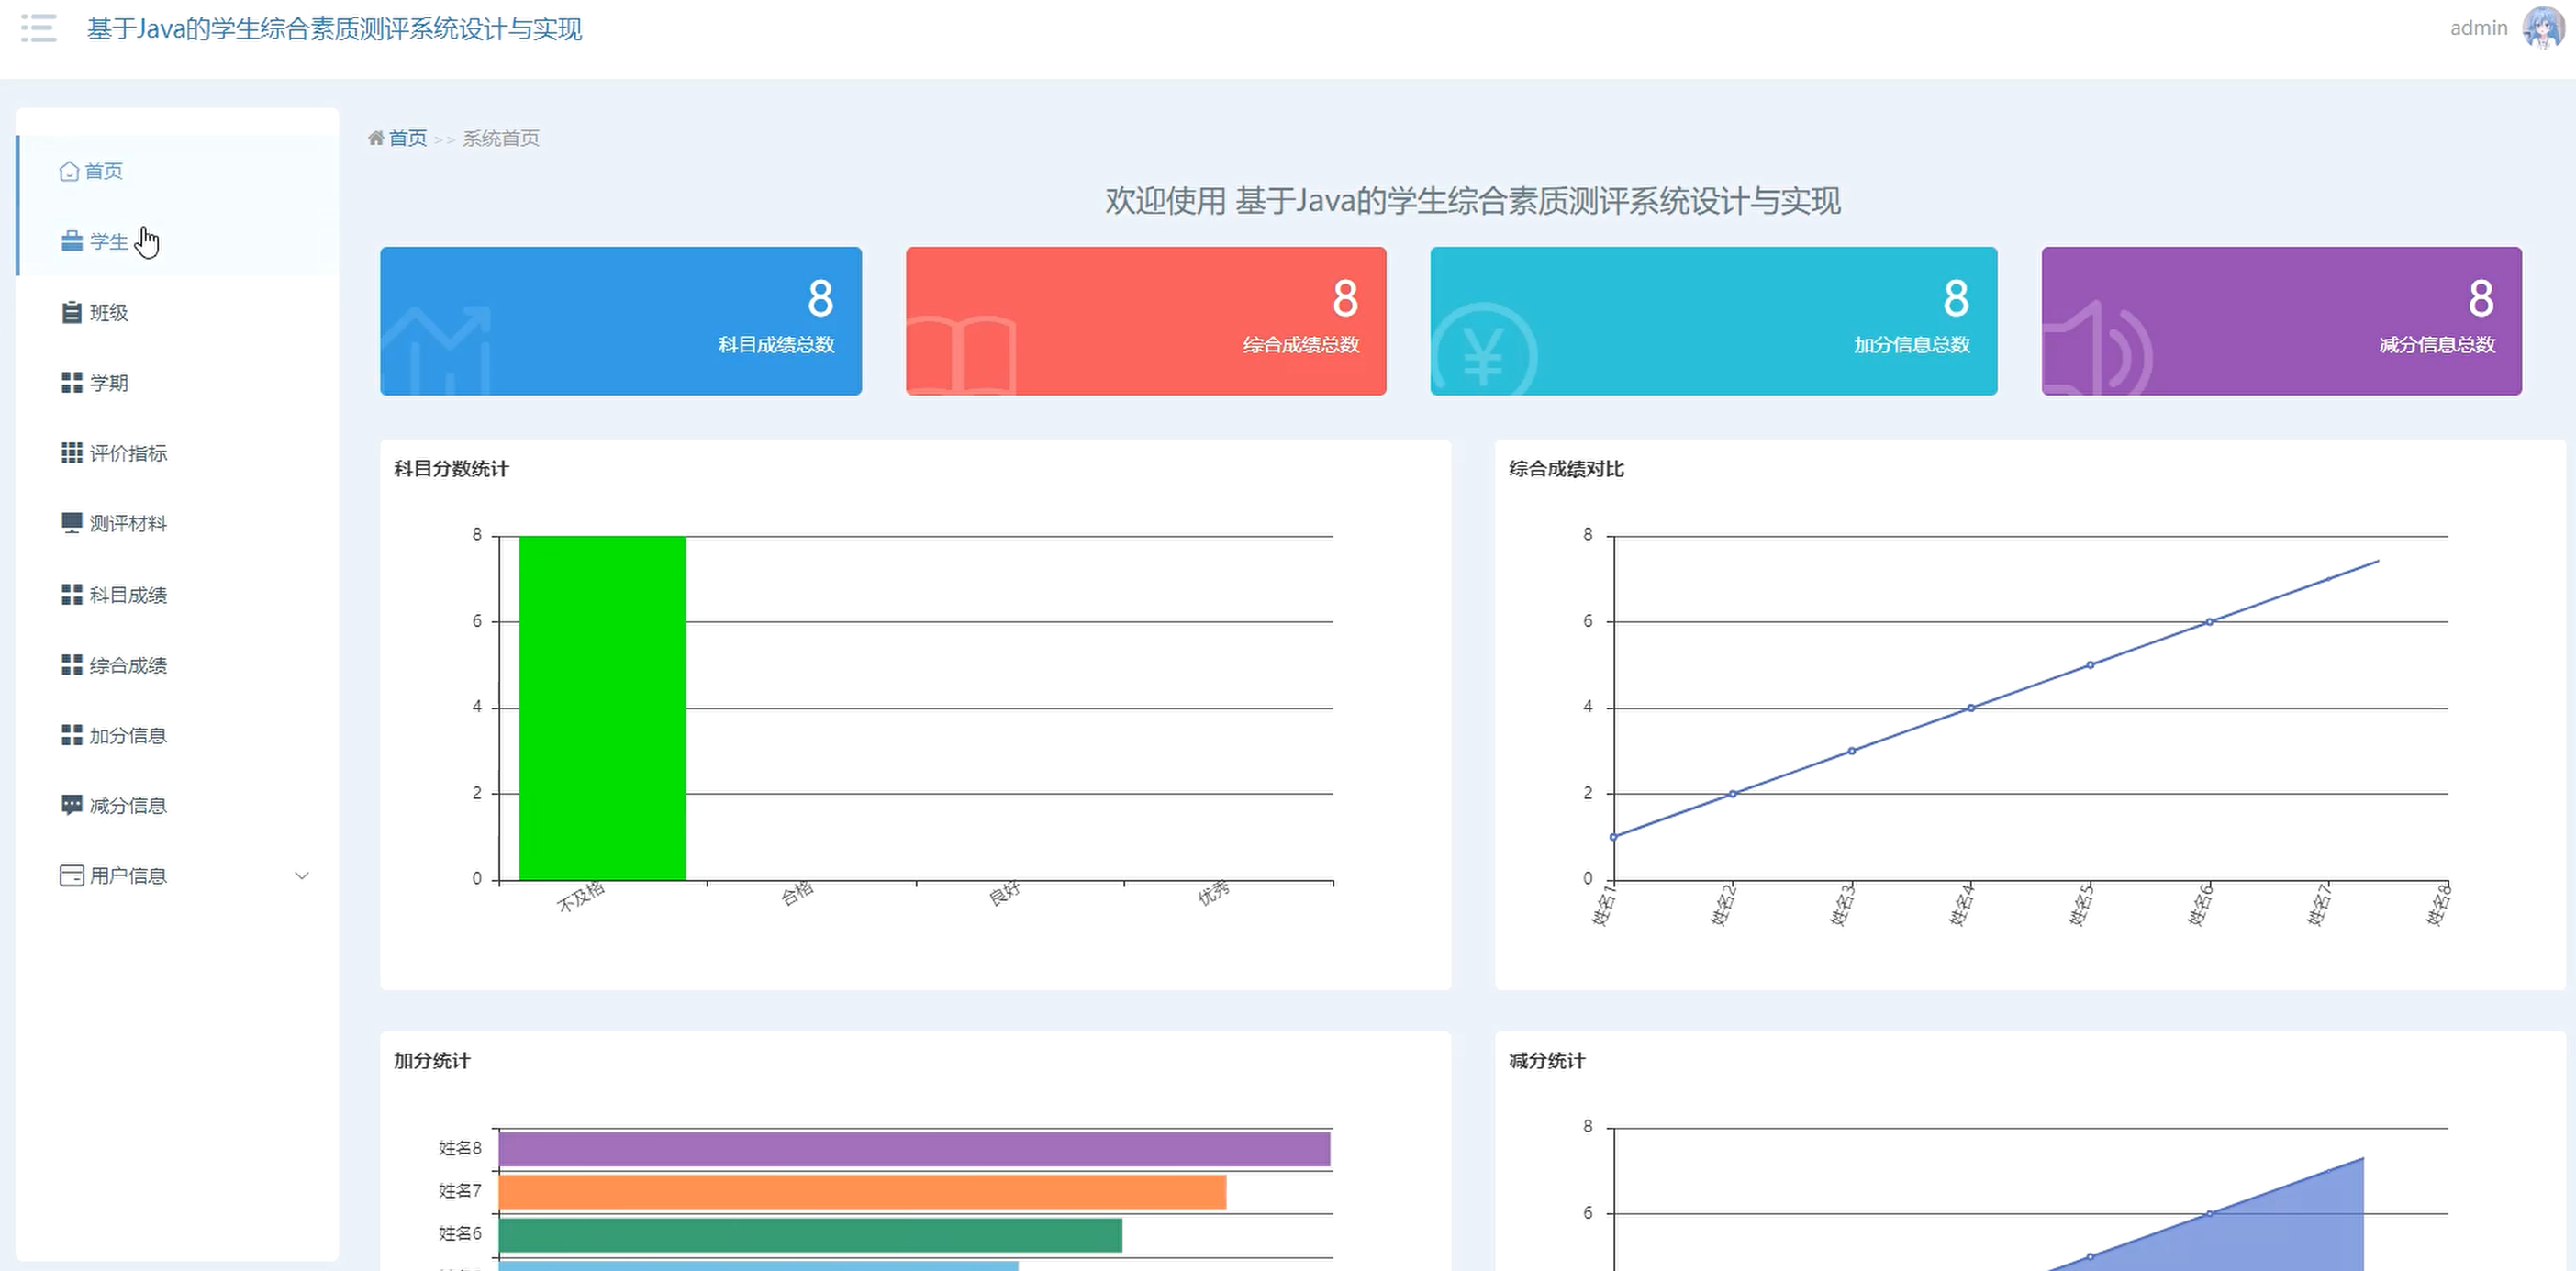Open the 学生 sidebar menu item

179,241
